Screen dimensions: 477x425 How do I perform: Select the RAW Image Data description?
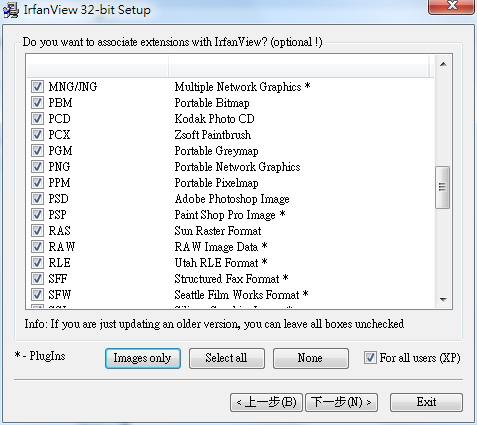coord(221,247)
